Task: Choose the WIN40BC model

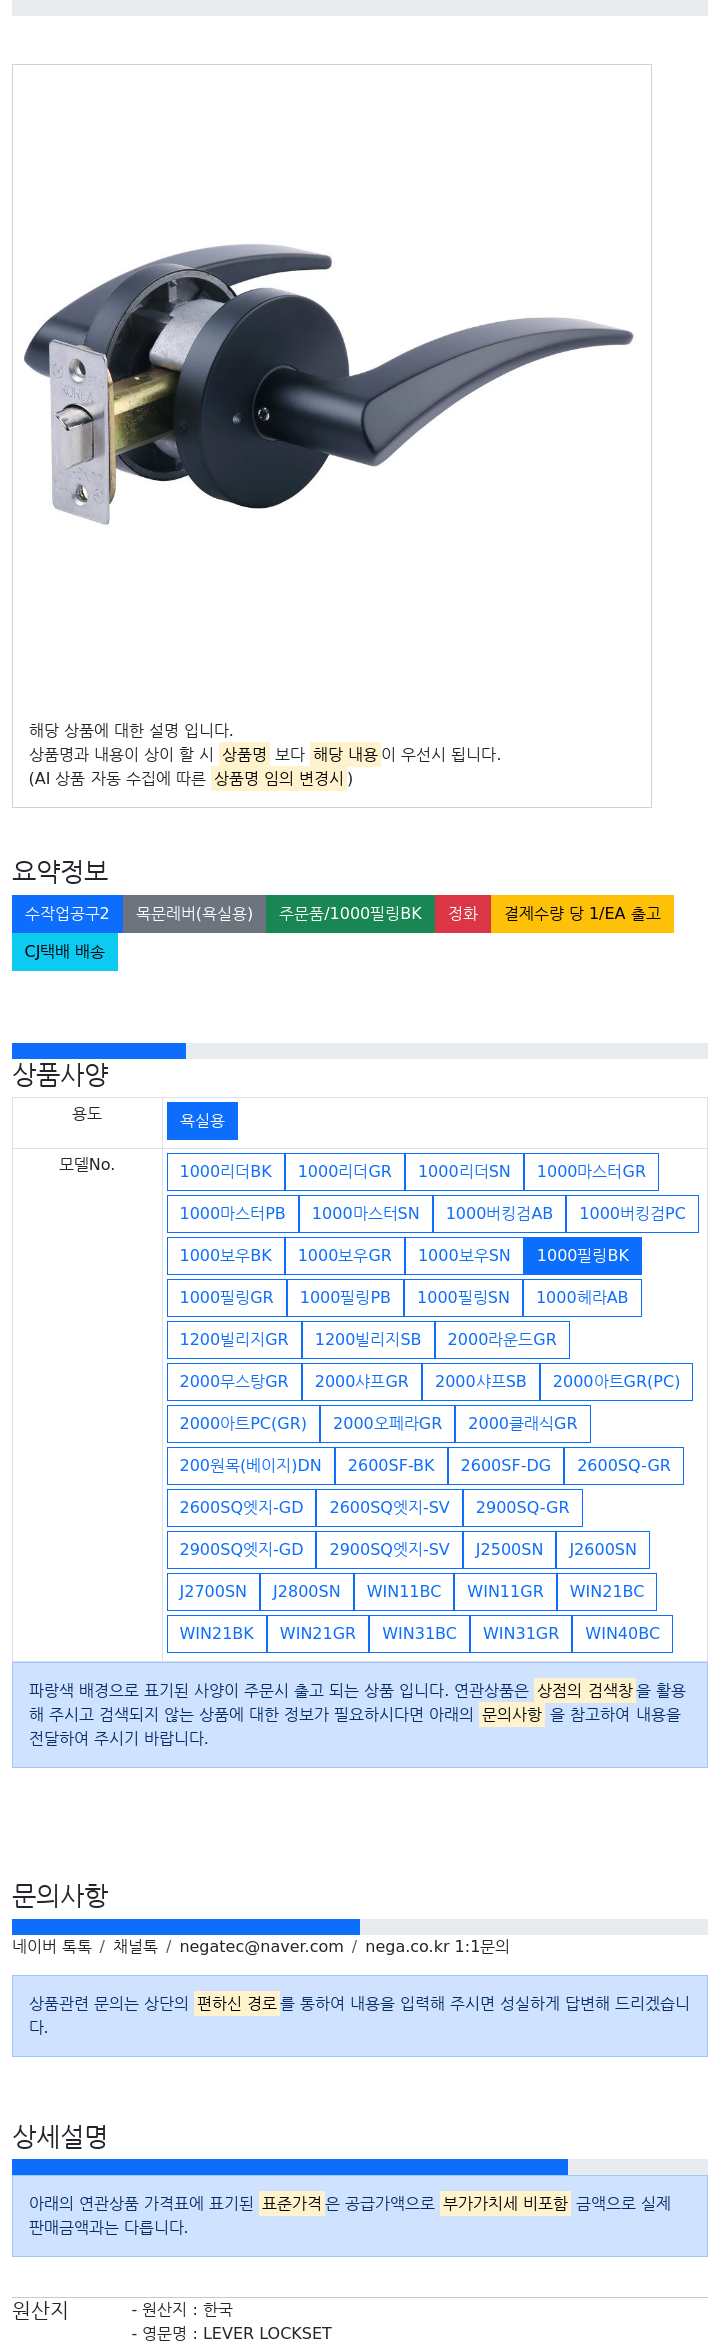Action: [622, 1634]
